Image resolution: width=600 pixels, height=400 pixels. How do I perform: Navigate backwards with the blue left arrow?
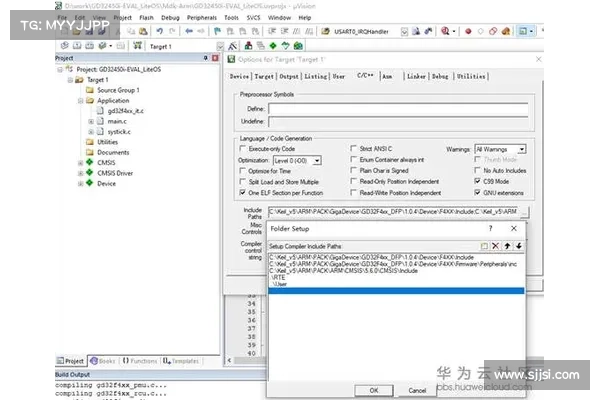pos(189,31)
